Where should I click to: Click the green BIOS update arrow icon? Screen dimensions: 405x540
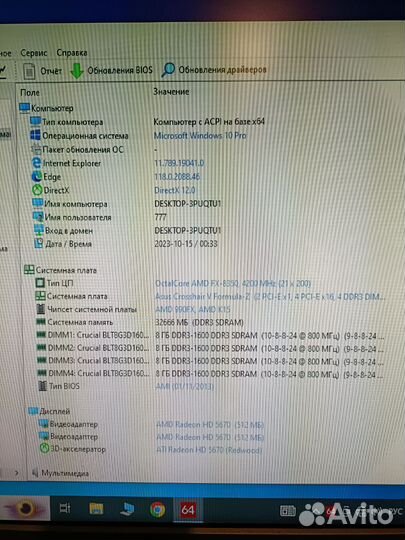click(77, 71)
